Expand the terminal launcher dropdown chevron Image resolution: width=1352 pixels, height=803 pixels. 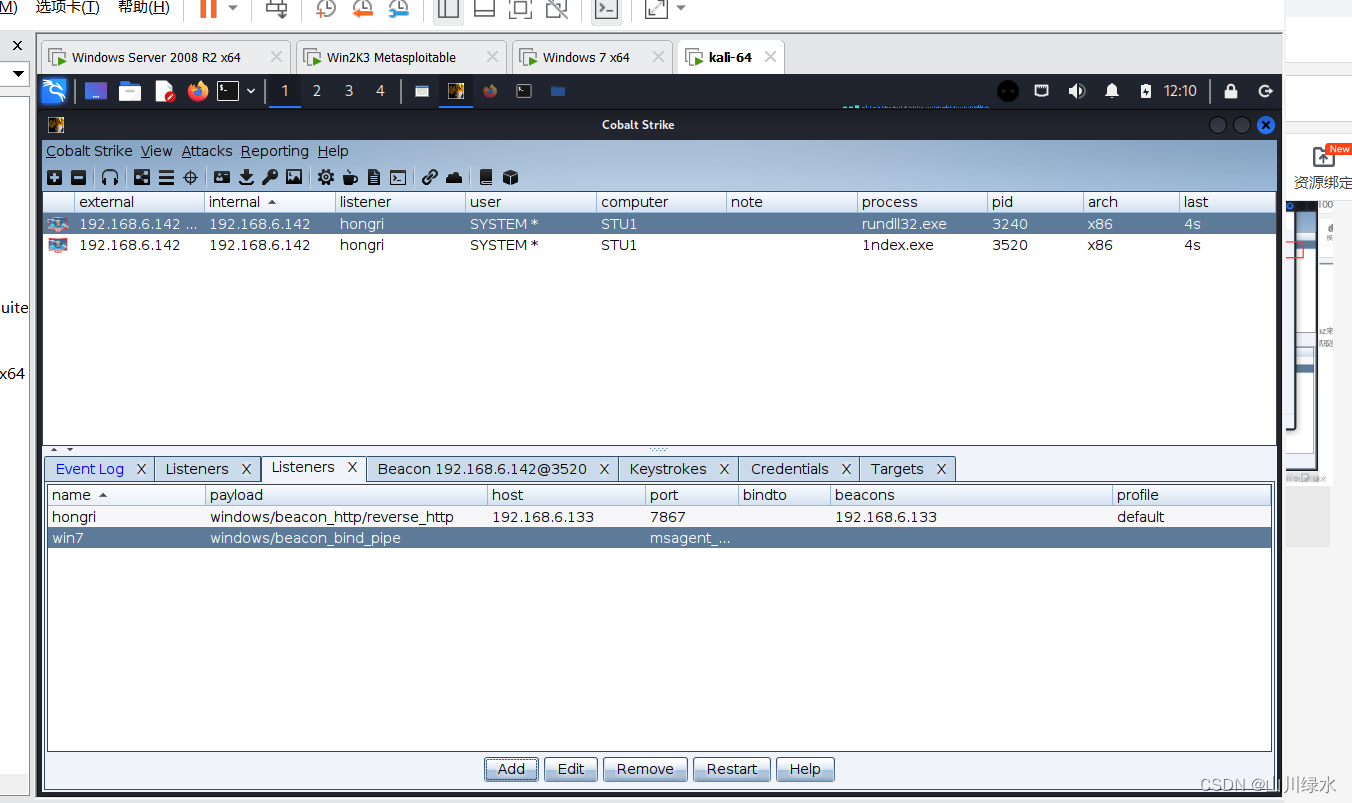(251, 91)
